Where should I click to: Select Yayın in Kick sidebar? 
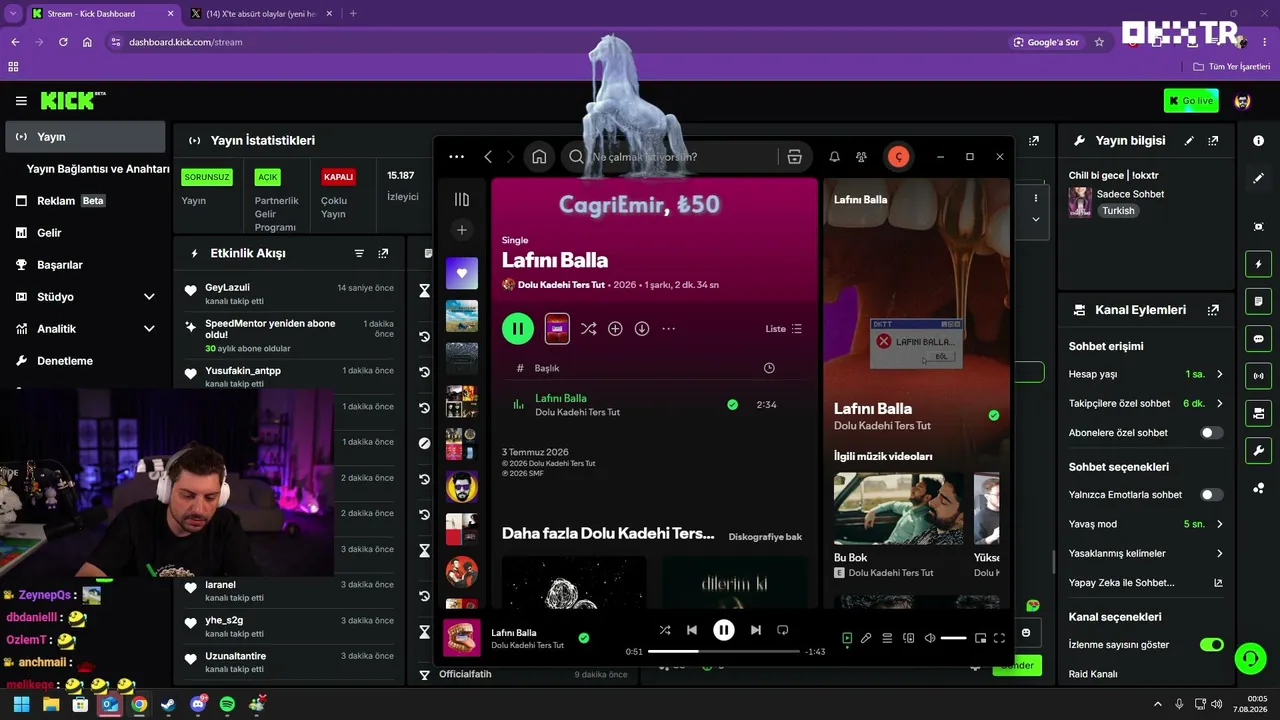point(85,137)
